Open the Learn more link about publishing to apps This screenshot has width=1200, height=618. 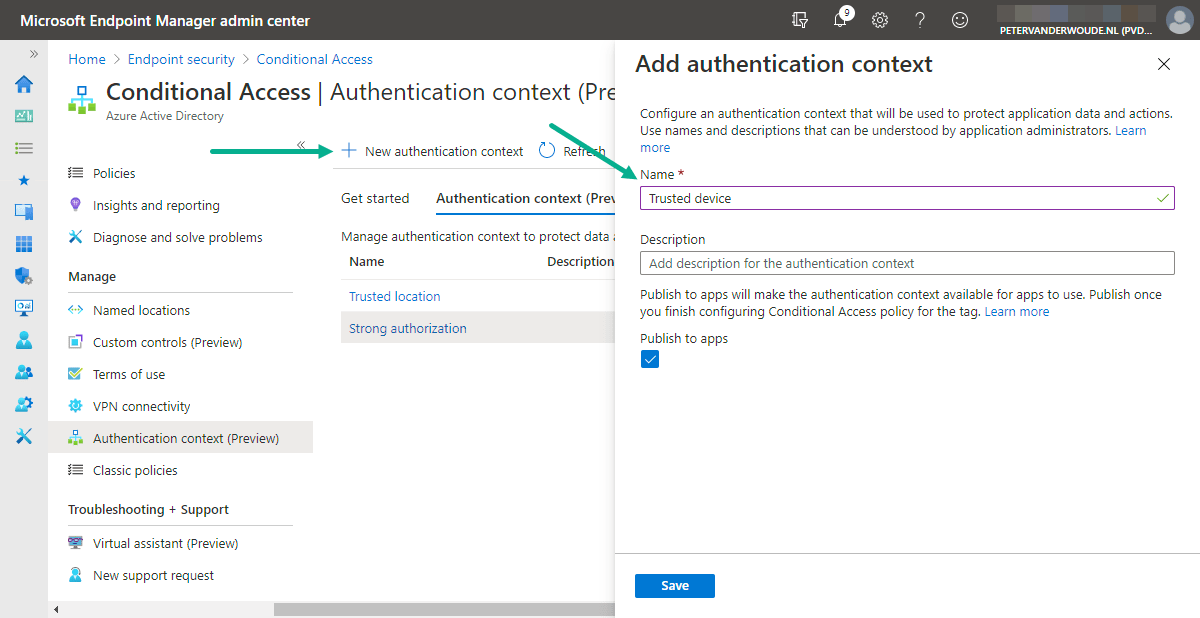pyautogui.click(x=1016, y=311)
